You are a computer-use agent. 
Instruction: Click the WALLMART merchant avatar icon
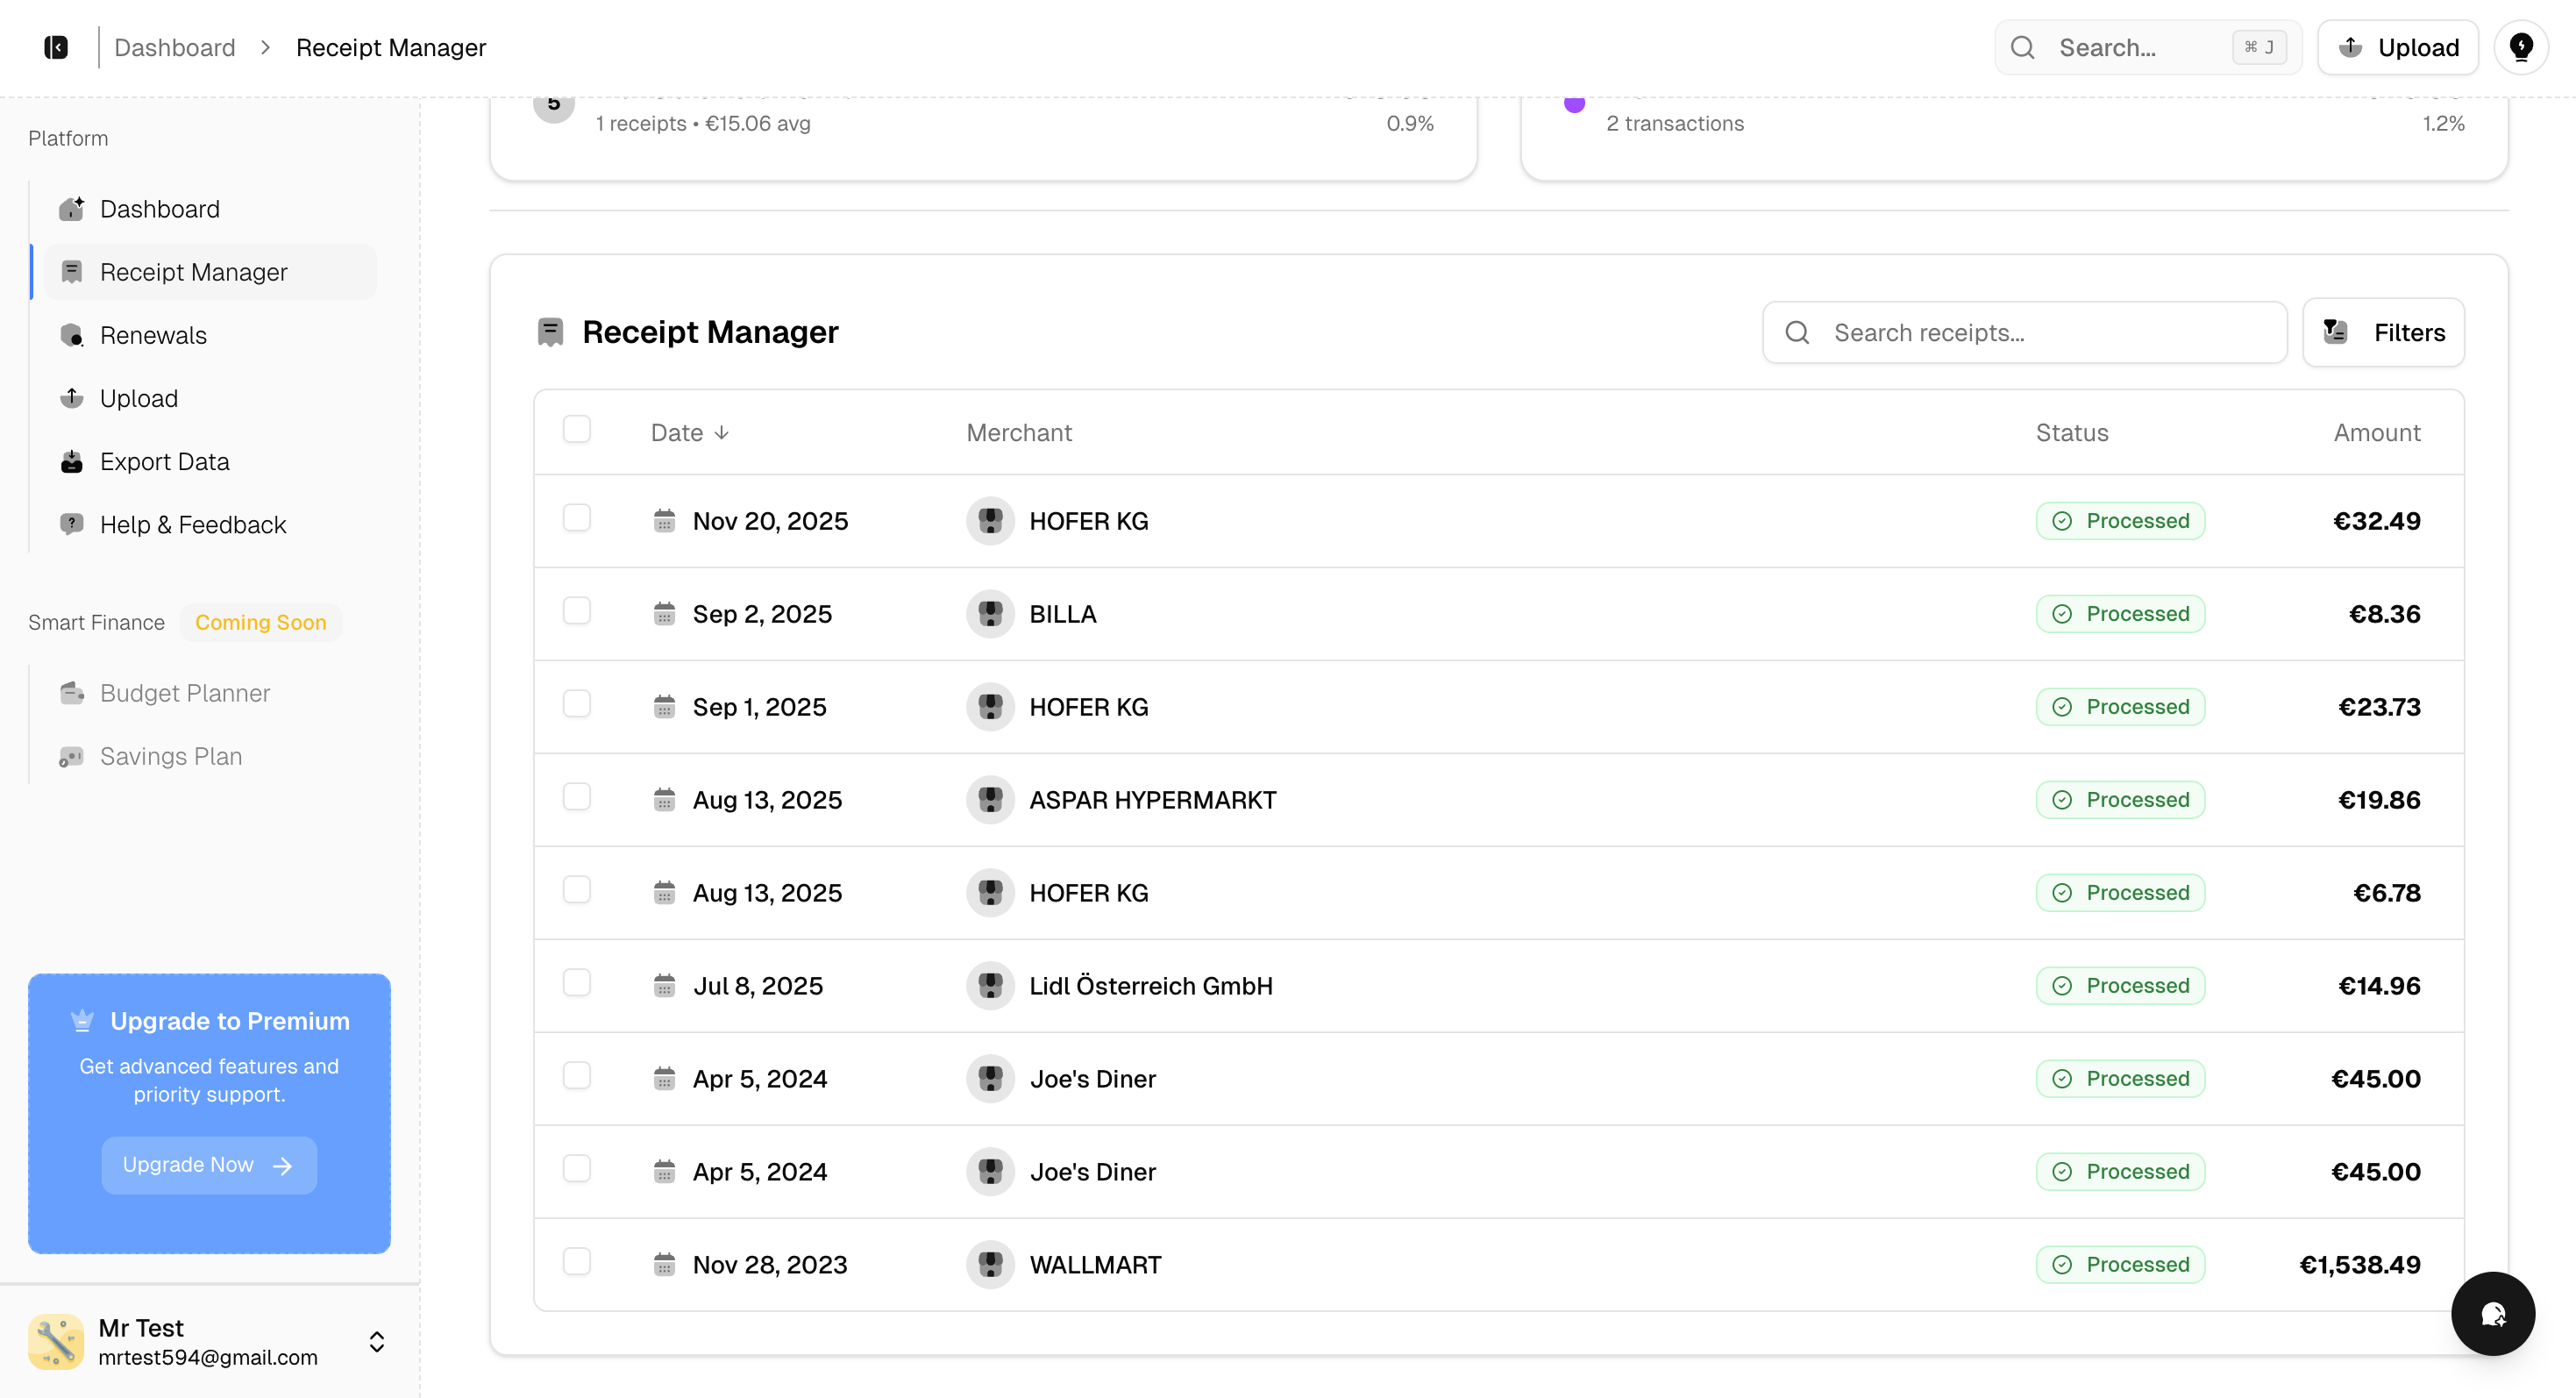click(x=990, y=1265)
